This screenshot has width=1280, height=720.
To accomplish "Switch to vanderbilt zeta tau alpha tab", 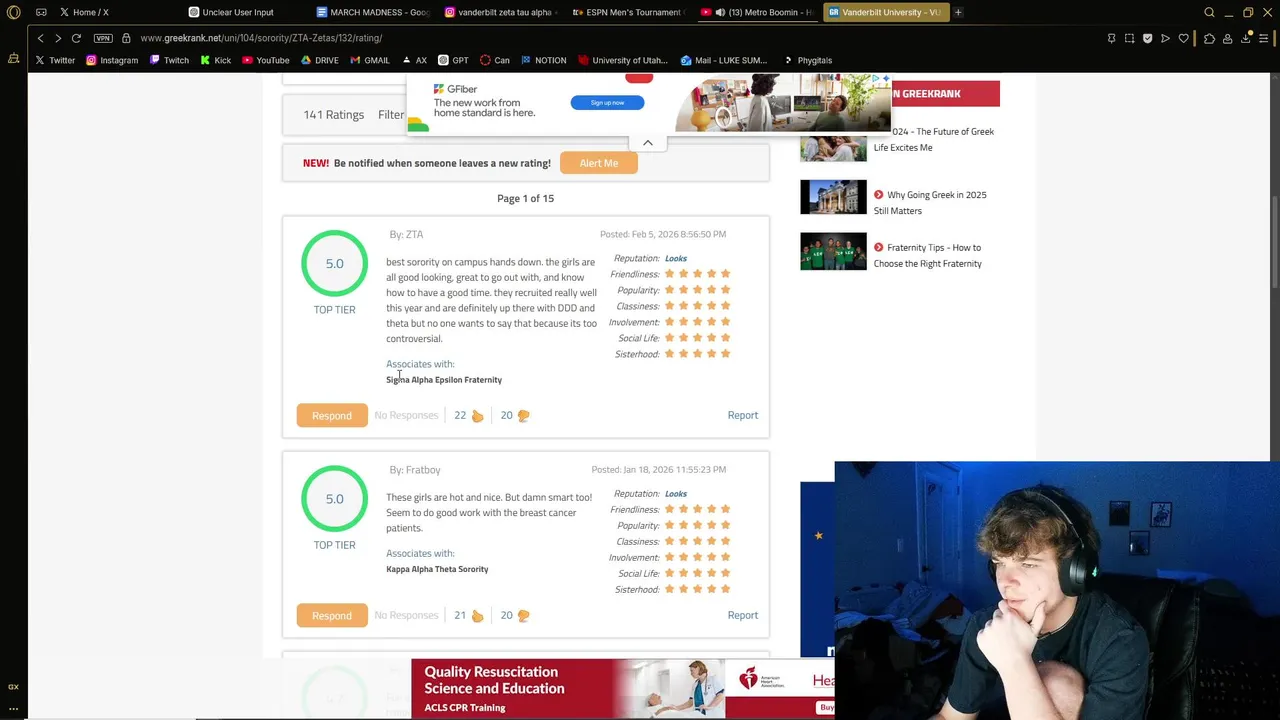I will point(501,12).
